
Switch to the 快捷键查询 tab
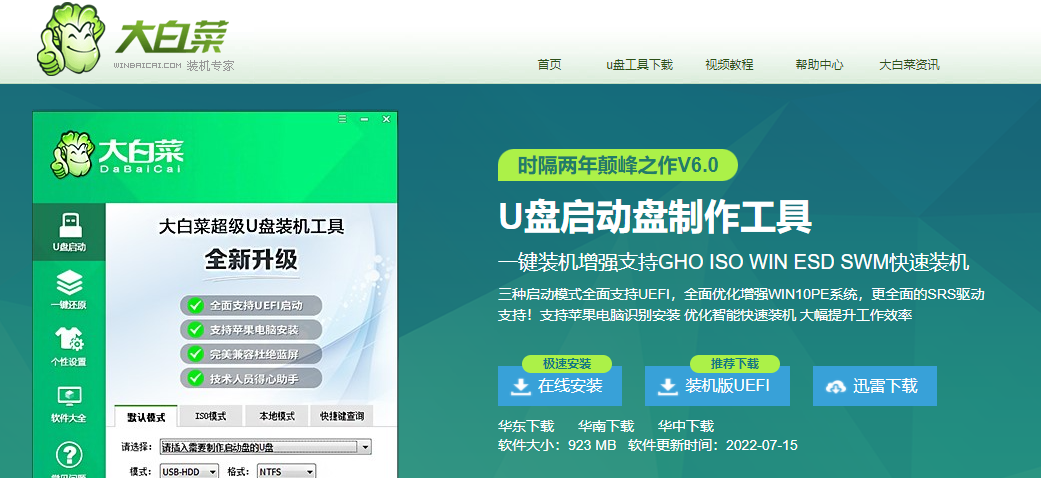click(x=342, y=416)
